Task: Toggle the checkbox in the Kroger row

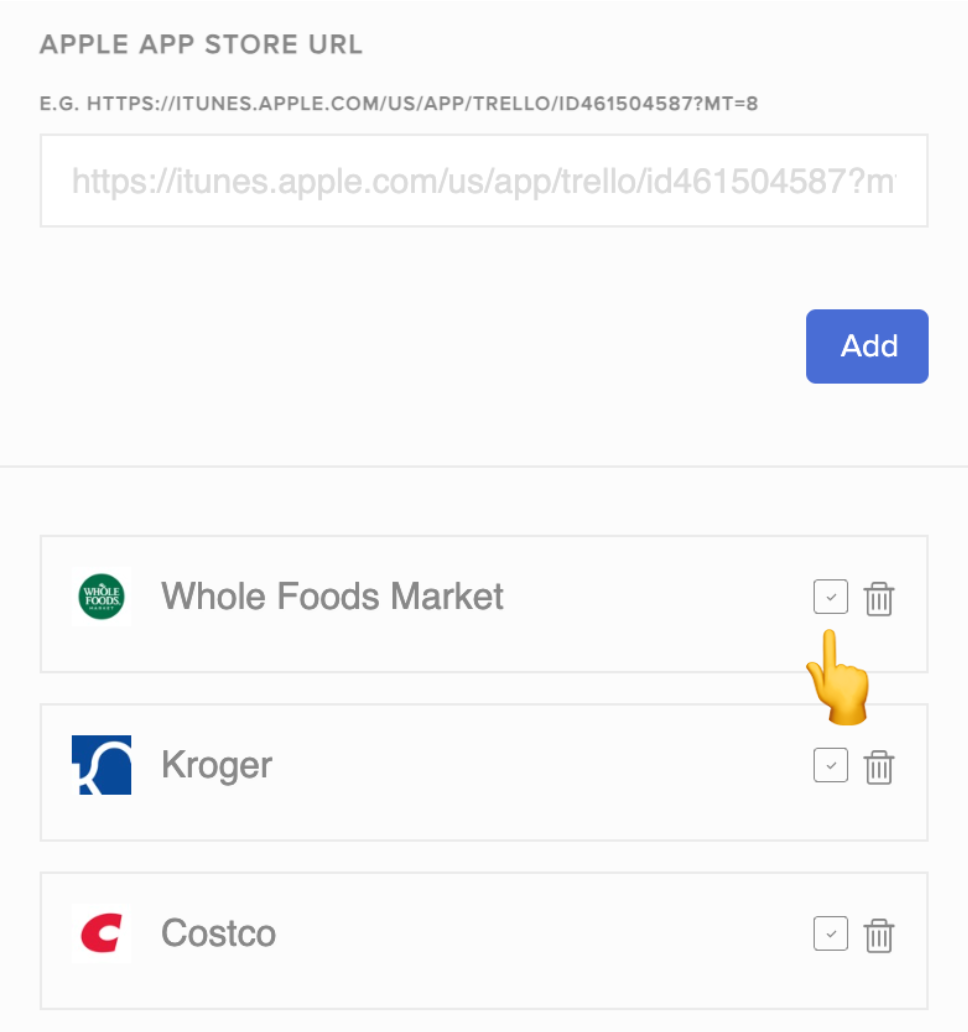Action: pos(830,766)
